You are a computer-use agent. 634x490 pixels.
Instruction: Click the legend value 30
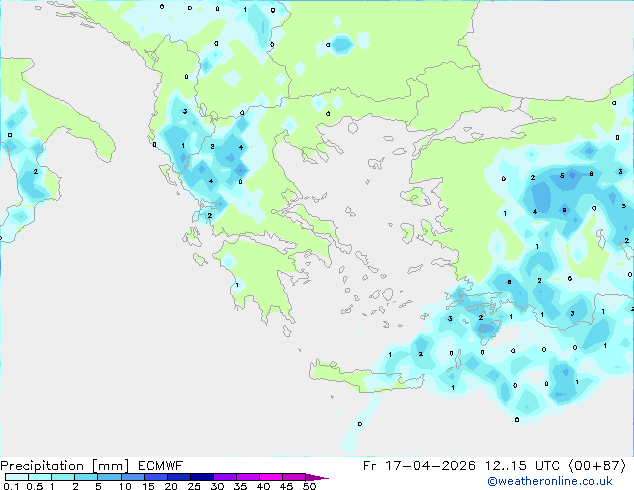(x=217, y=486)
